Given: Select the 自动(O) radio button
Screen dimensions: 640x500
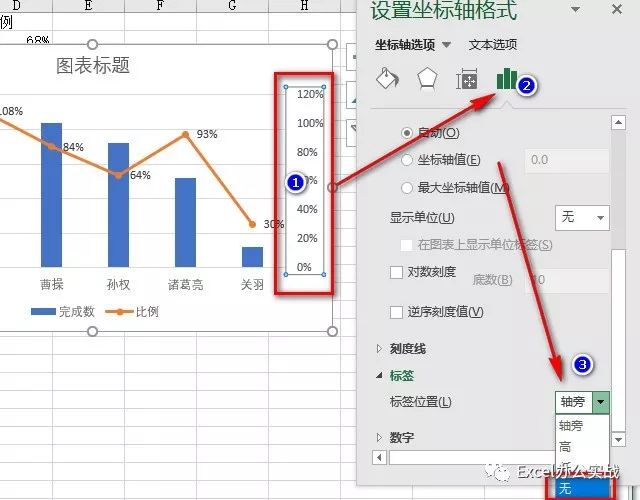Looking at the screenshot, I should tap(407, 133).
